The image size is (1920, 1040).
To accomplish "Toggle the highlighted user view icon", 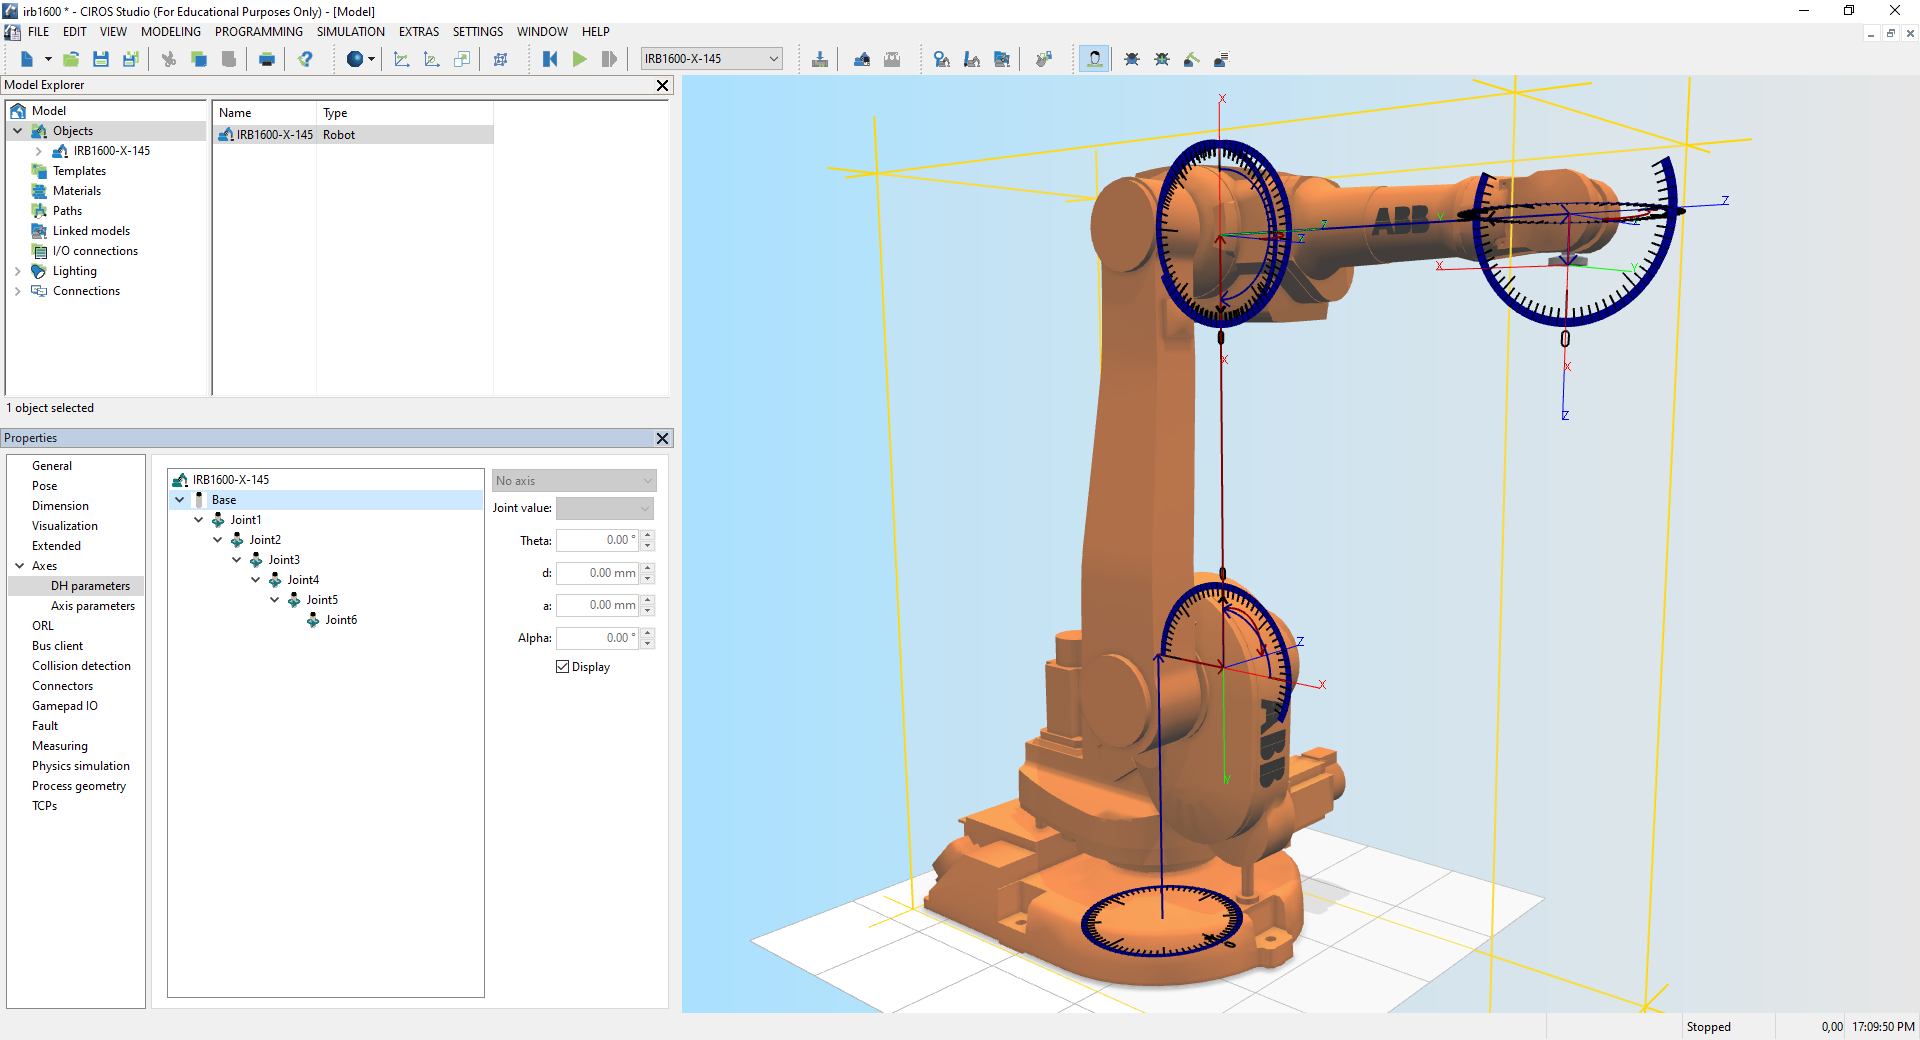I will click(1095, 59).
